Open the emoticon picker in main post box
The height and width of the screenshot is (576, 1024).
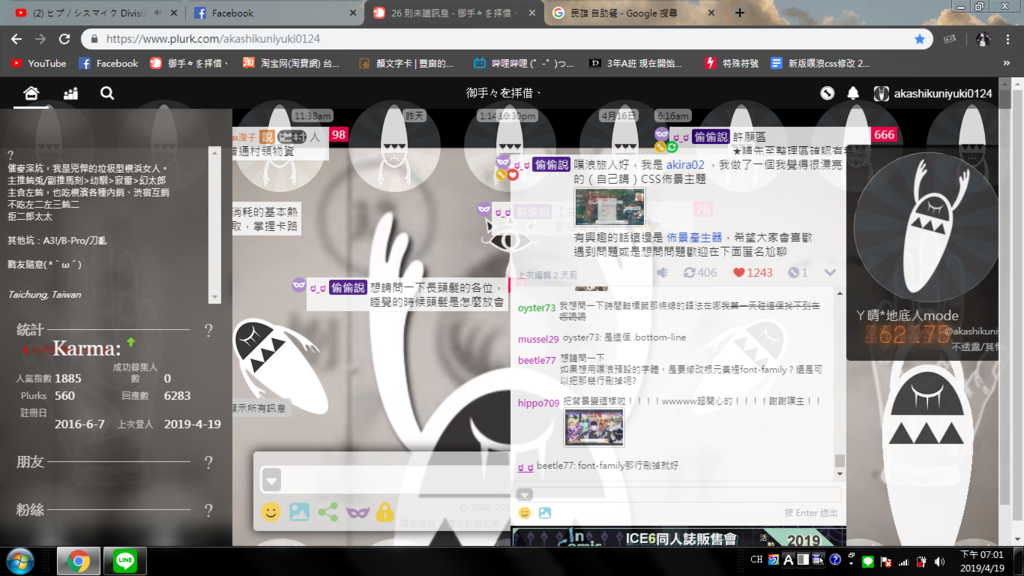point(270,511)
